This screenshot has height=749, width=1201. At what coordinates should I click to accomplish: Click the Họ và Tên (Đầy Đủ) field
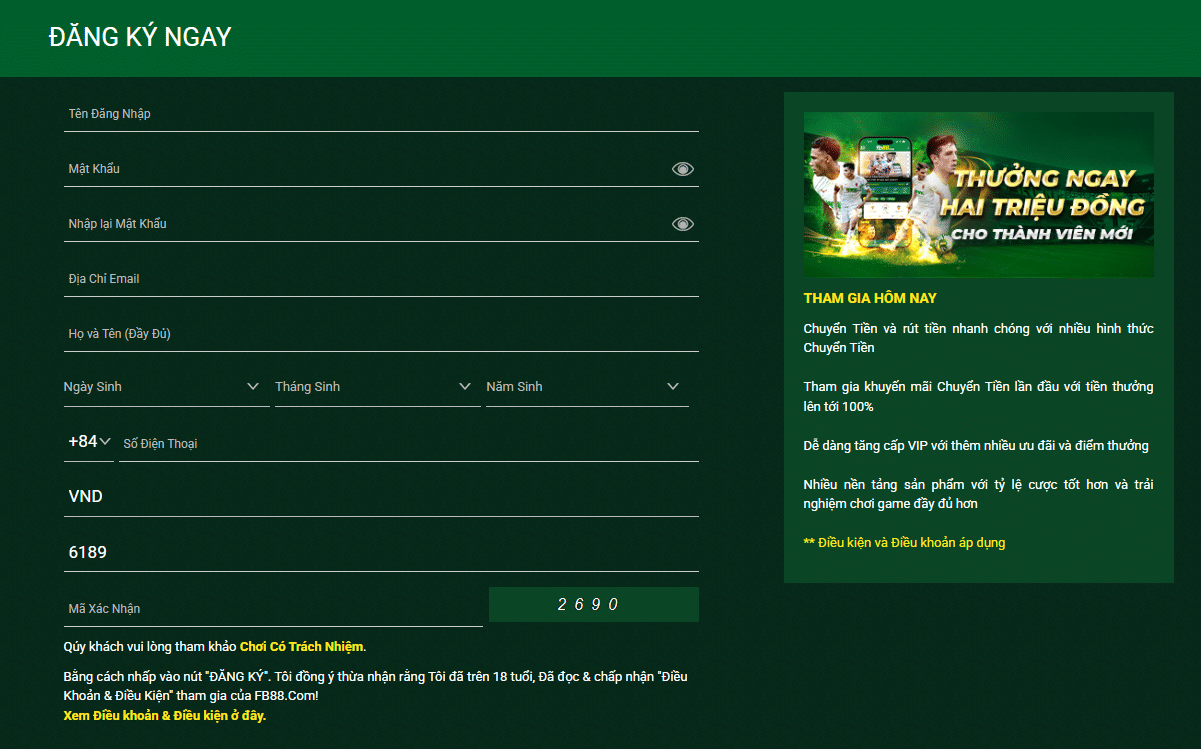click(381, 333)
